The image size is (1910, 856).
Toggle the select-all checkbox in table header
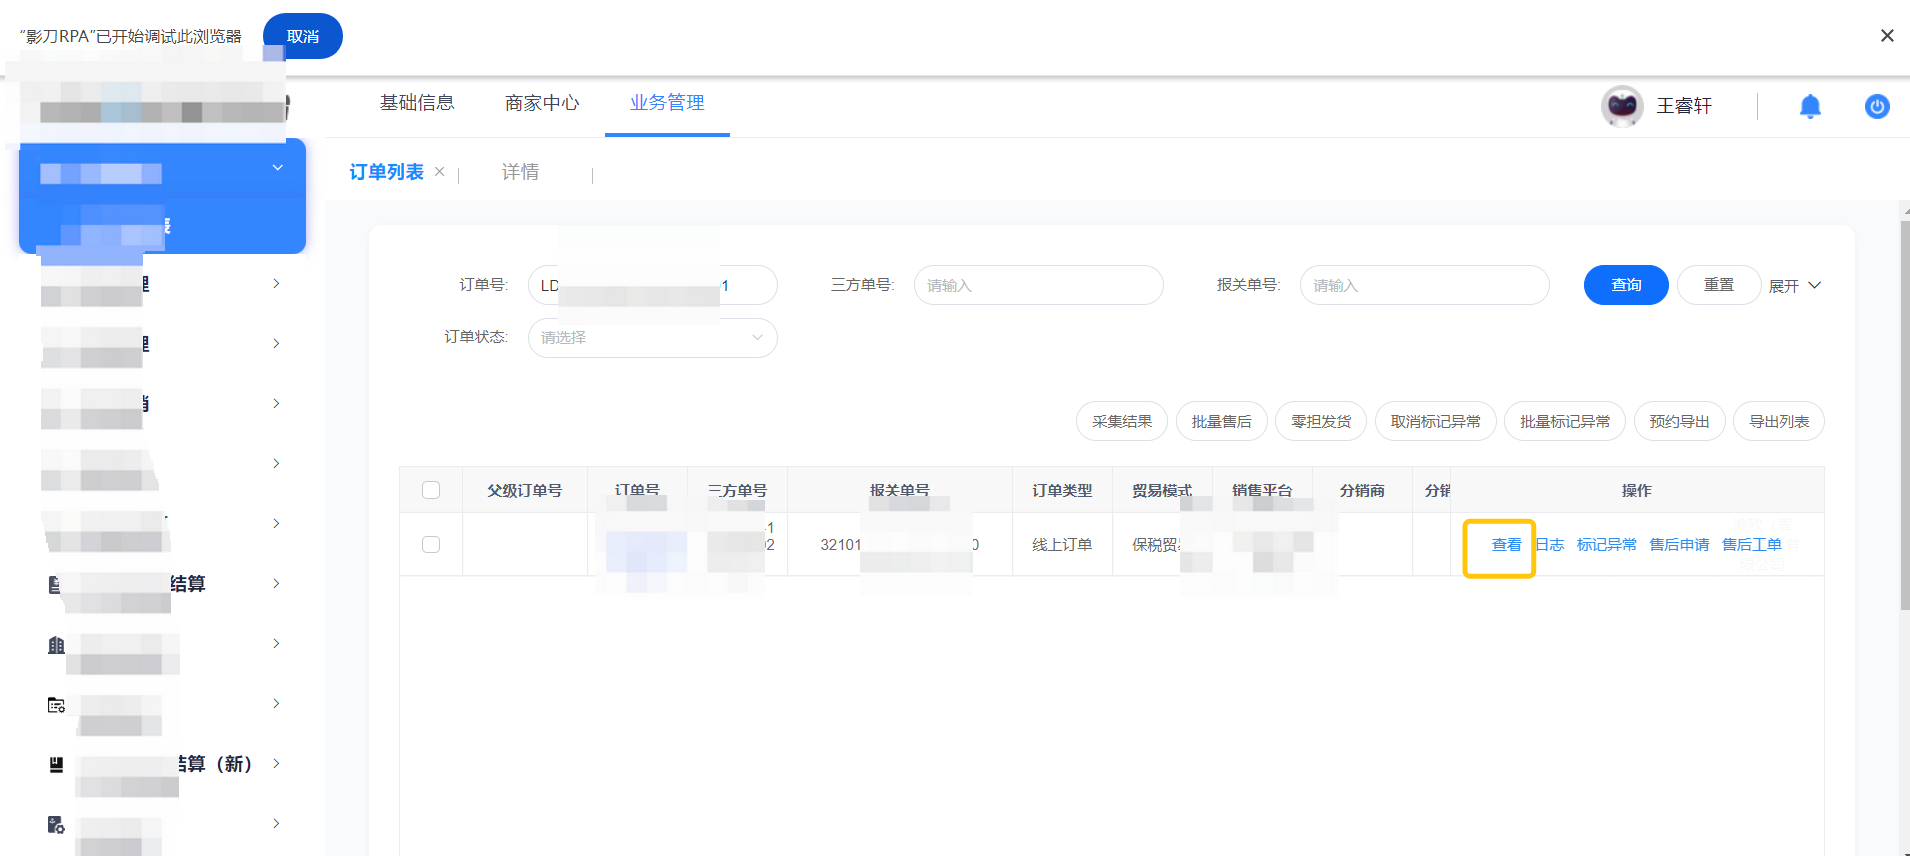[x=431, y=490]
